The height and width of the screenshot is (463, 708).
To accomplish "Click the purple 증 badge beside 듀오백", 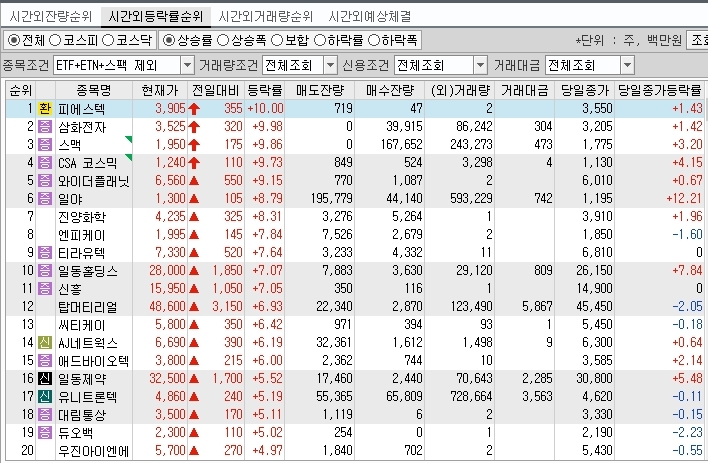I will click(45, 433).
